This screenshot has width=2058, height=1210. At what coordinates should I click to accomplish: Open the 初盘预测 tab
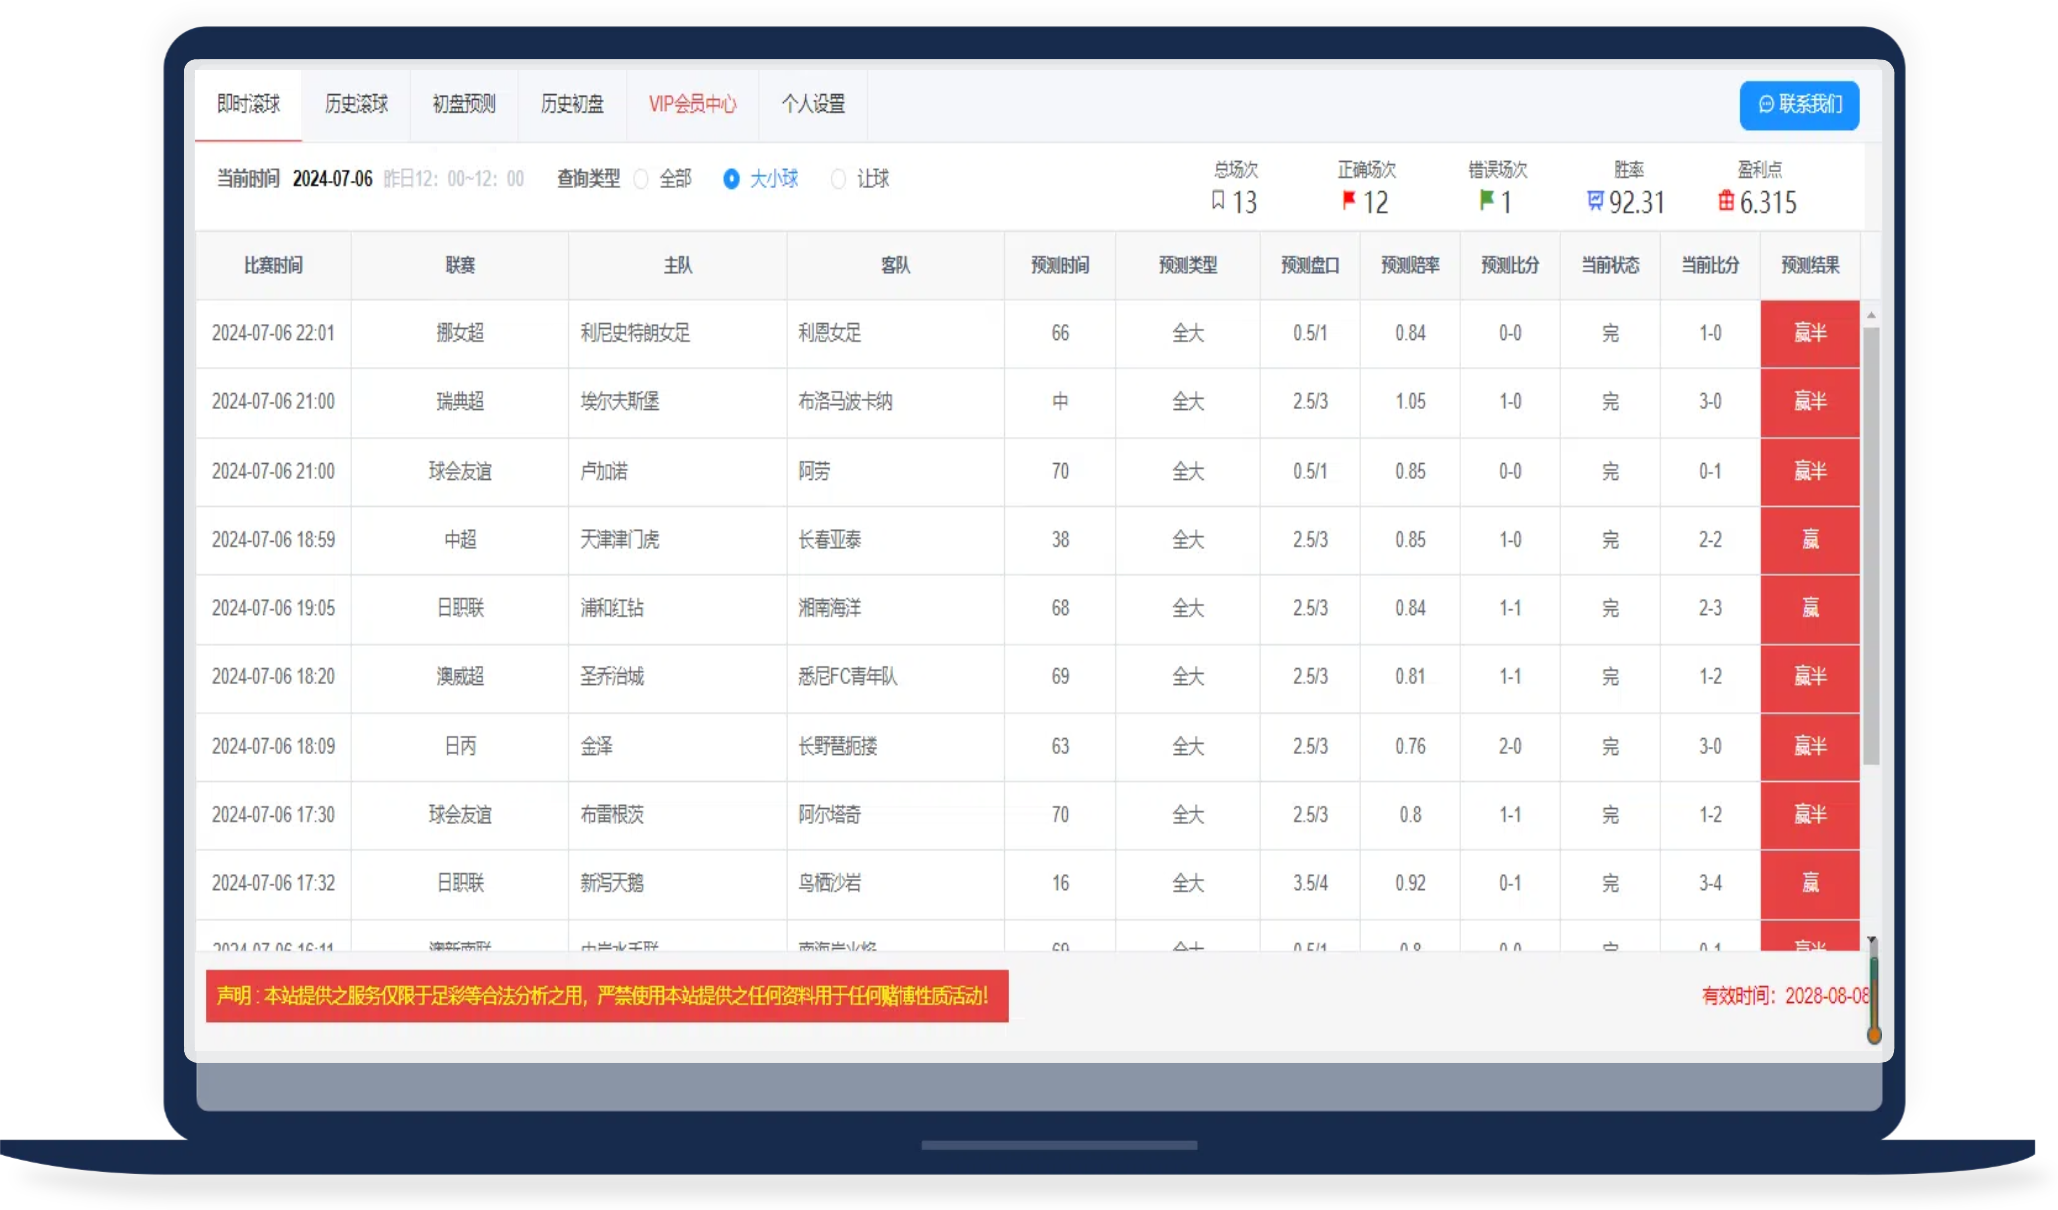[464, 104]
